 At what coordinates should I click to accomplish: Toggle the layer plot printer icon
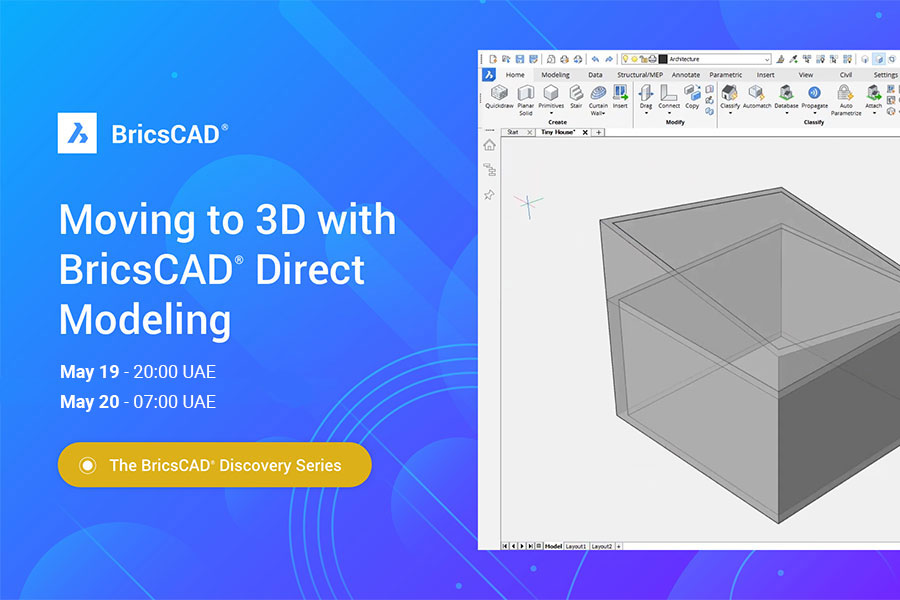(x=653, y=59)
